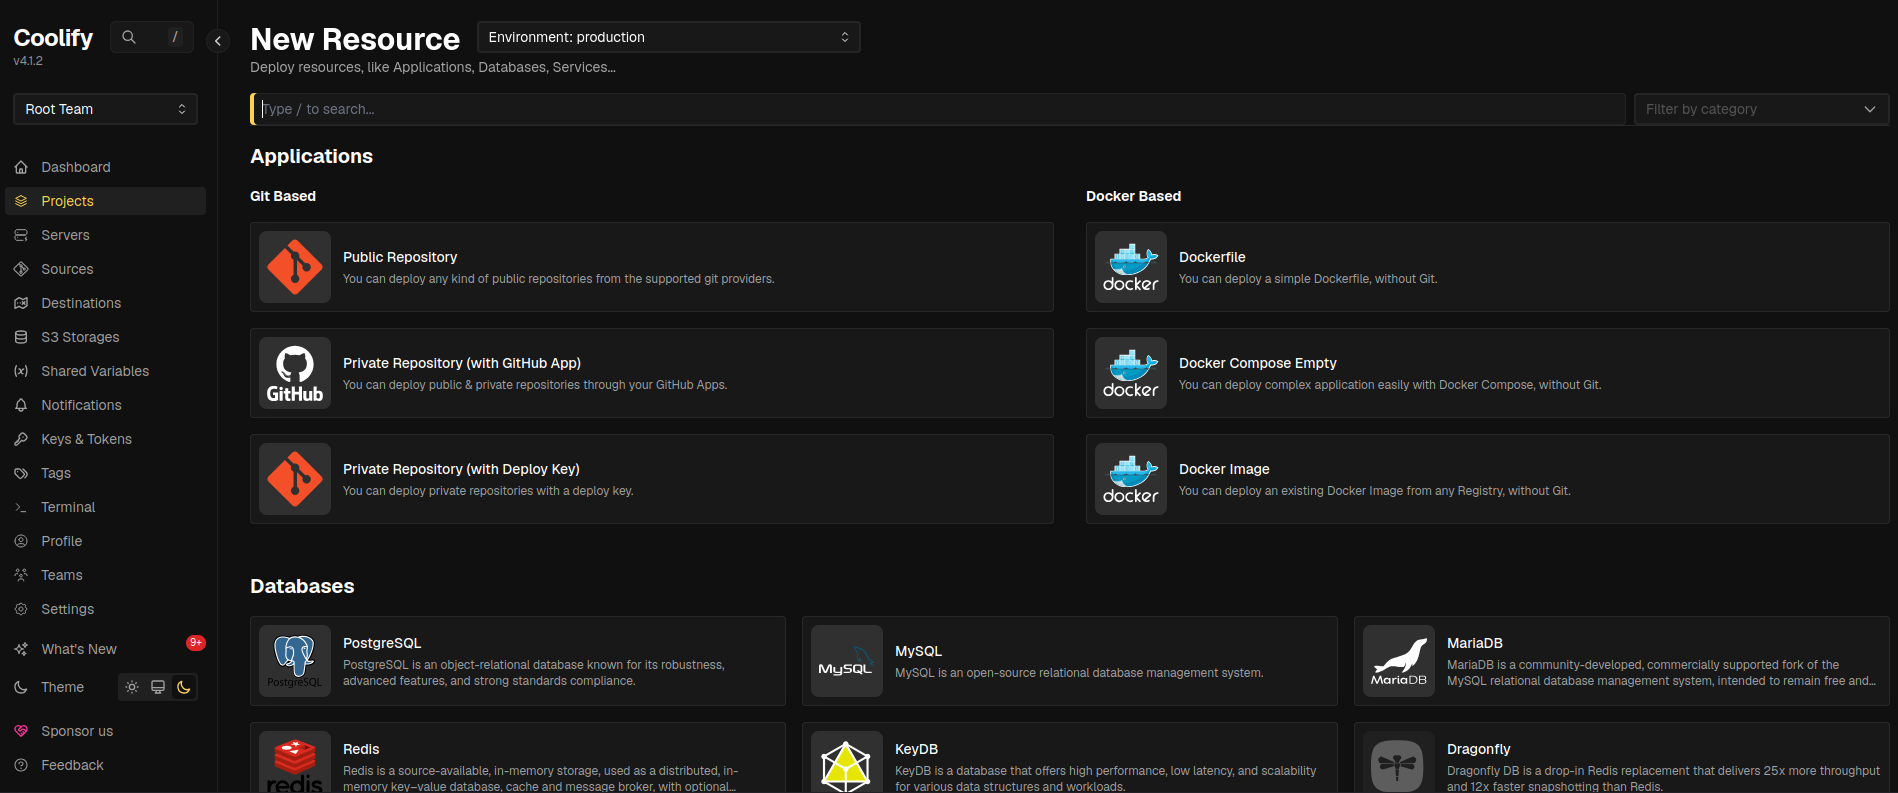Click the 'New Resource' page title
The width and height of the screenshot is (1898, 793).
pos(355,39)
